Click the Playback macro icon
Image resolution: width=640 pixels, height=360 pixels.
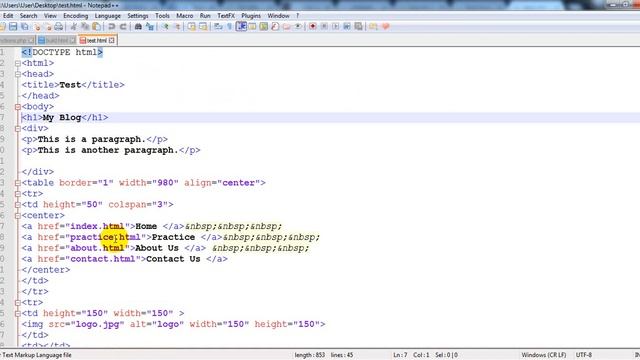pos(336,27)
